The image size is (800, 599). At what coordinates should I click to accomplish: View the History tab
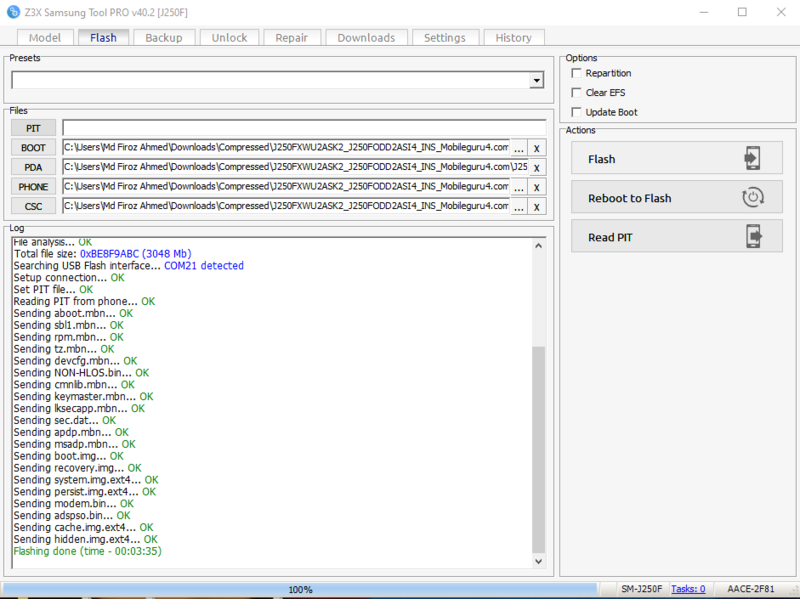click(x=513, y=38)
